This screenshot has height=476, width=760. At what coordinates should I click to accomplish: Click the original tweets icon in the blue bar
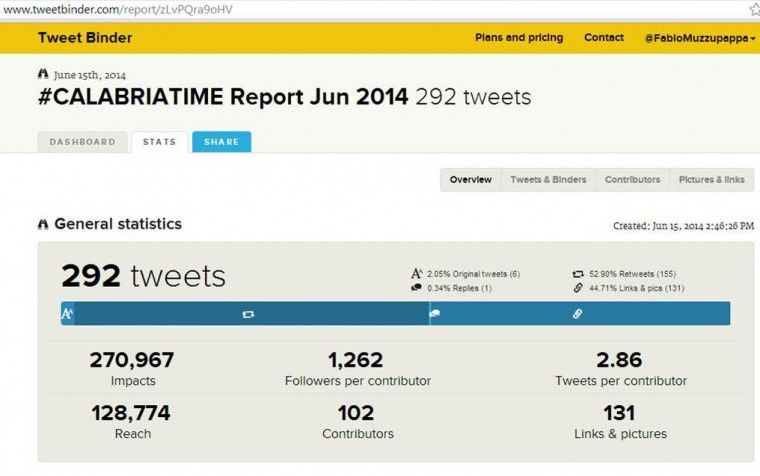pos(67,314)
